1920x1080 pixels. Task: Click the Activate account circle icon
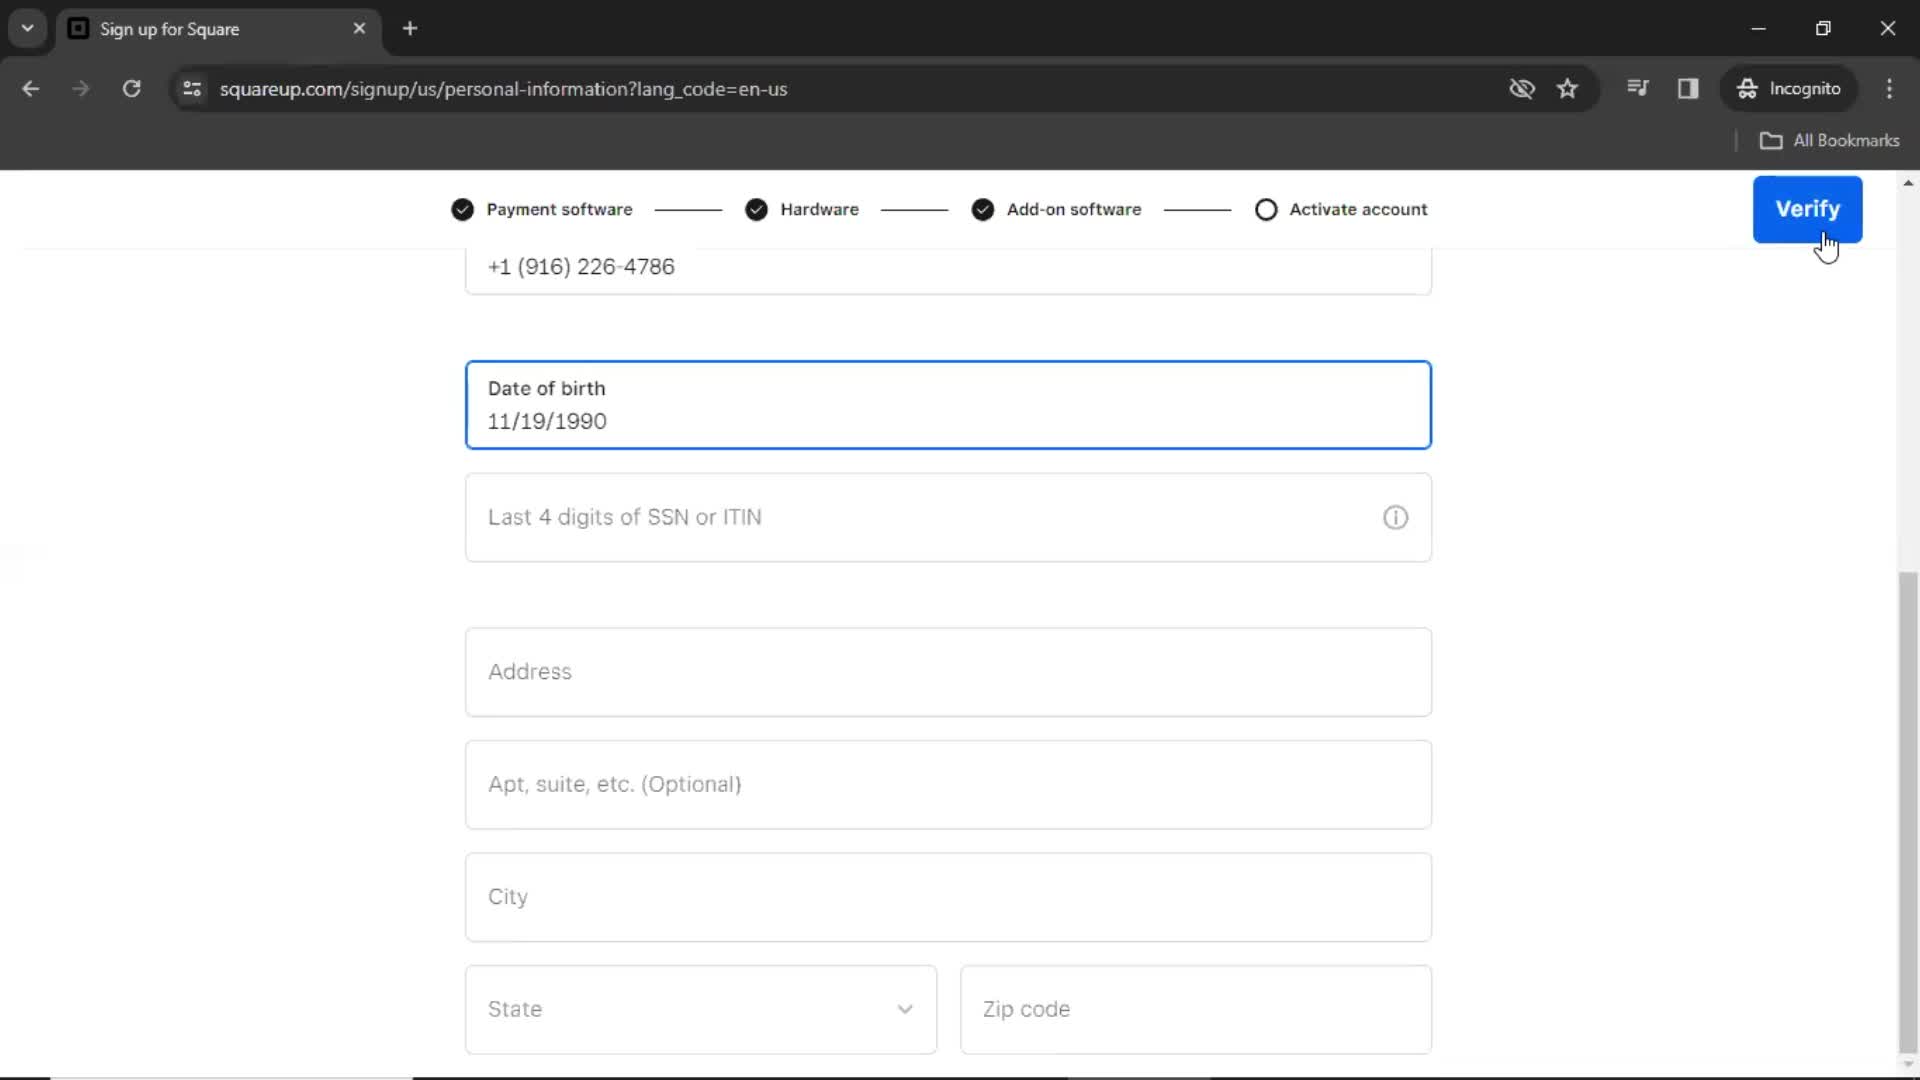tap(1266, 209)
